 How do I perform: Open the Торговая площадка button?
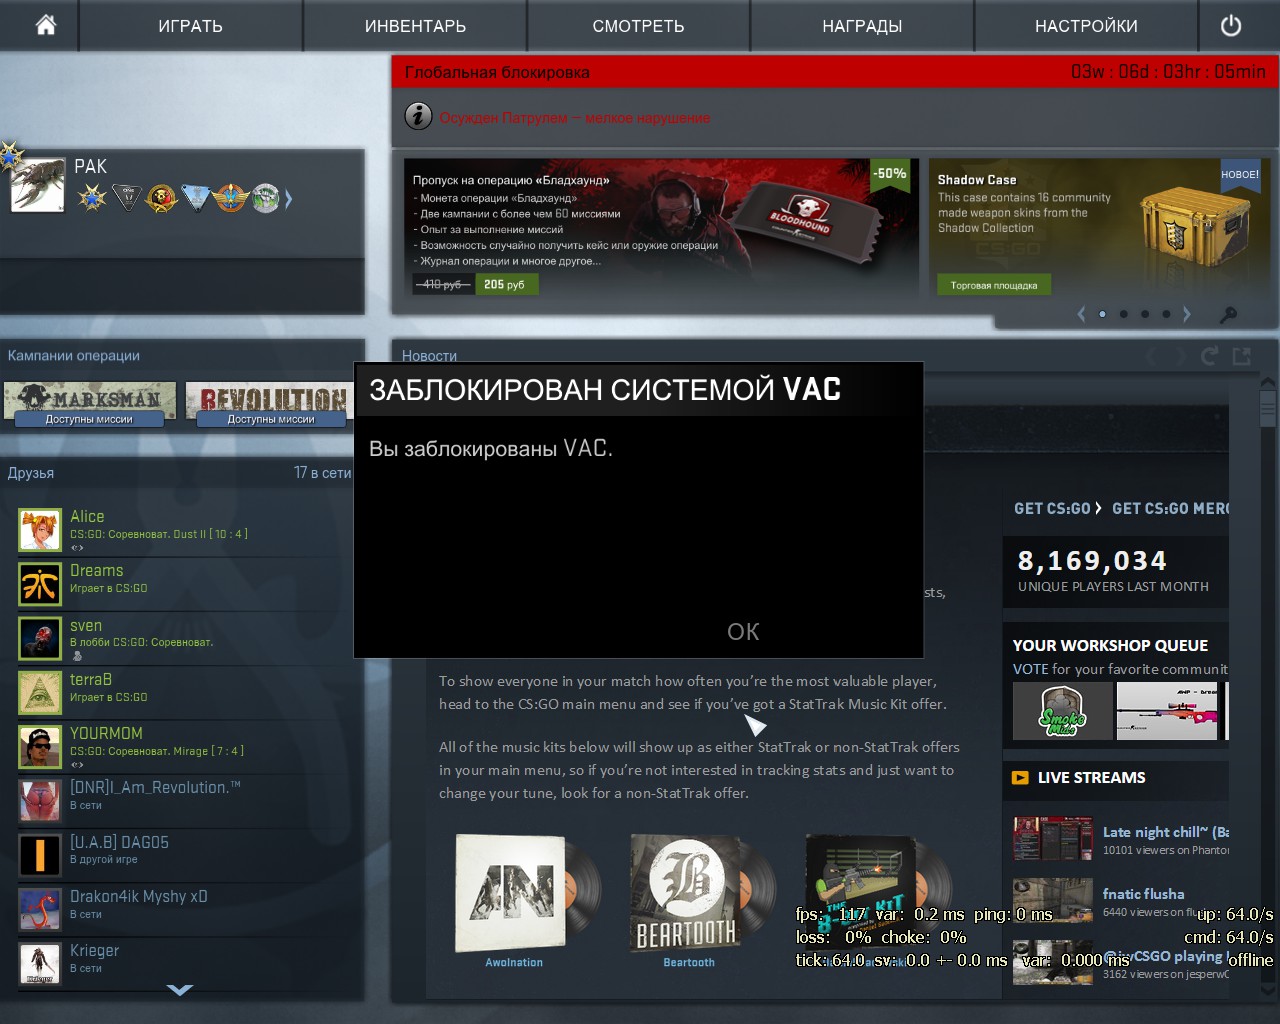(x=994, y=285)
